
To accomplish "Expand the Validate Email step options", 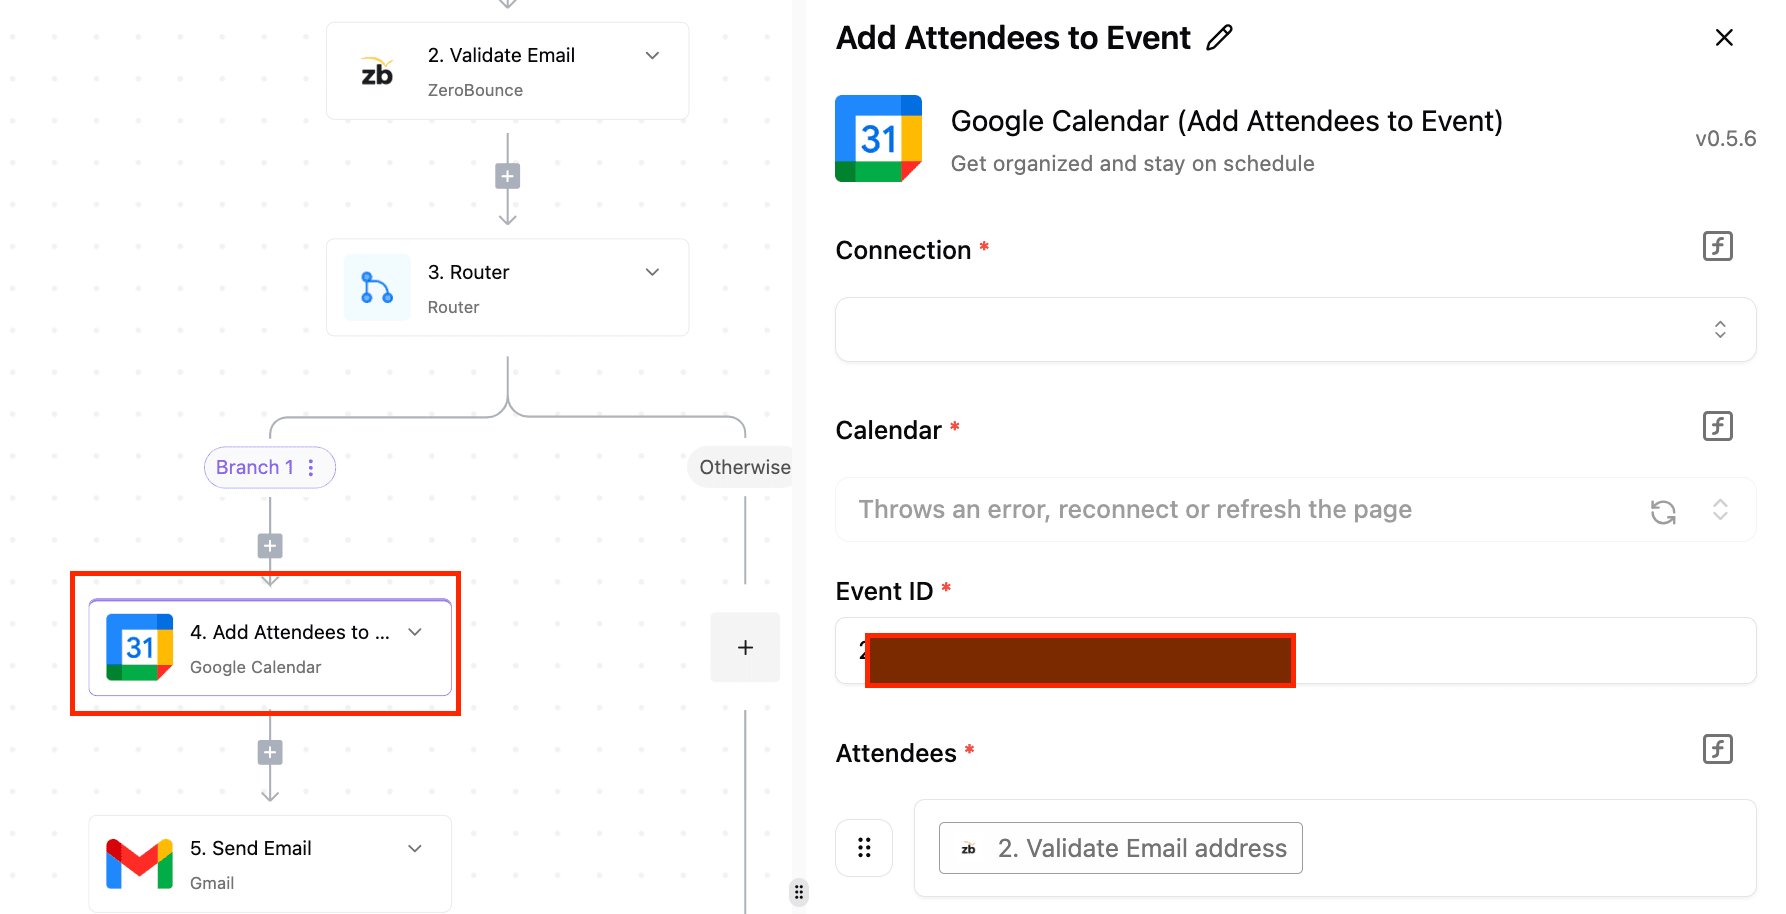I will 652,55.
